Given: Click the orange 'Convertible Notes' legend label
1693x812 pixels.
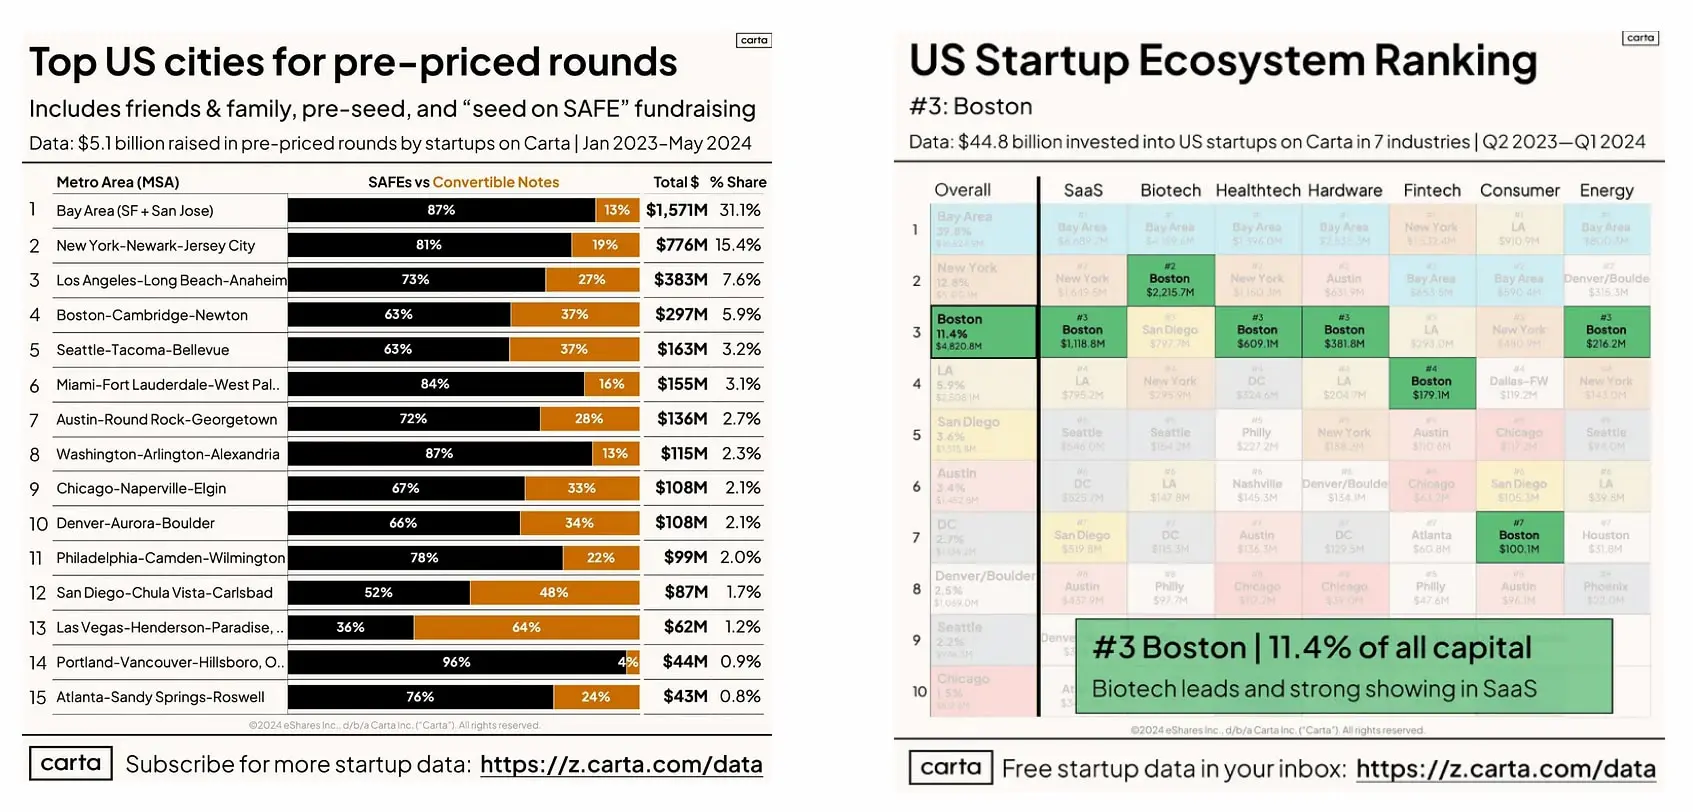Looking at the screenshot, I should click(495, 182).
